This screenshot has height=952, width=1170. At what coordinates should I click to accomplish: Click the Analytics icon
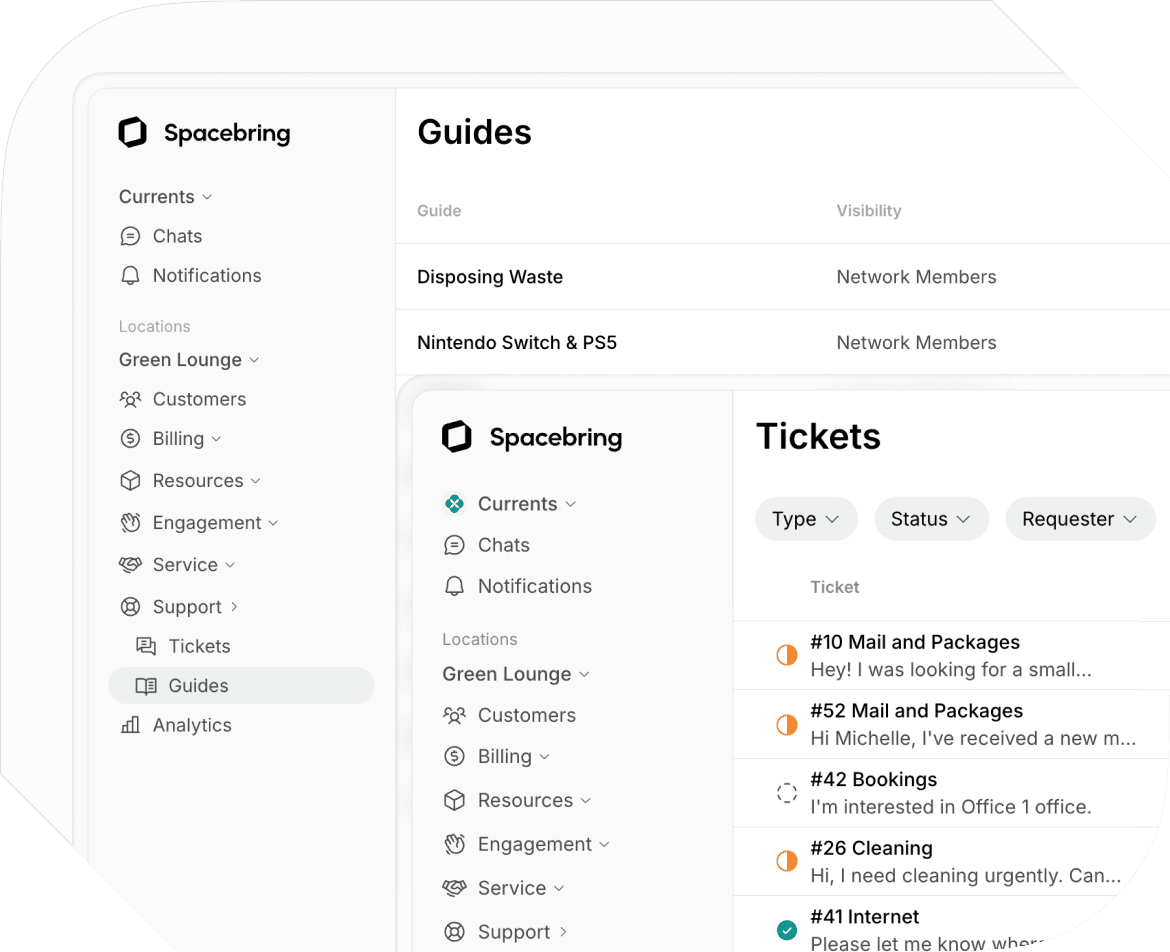coord(131,725)
